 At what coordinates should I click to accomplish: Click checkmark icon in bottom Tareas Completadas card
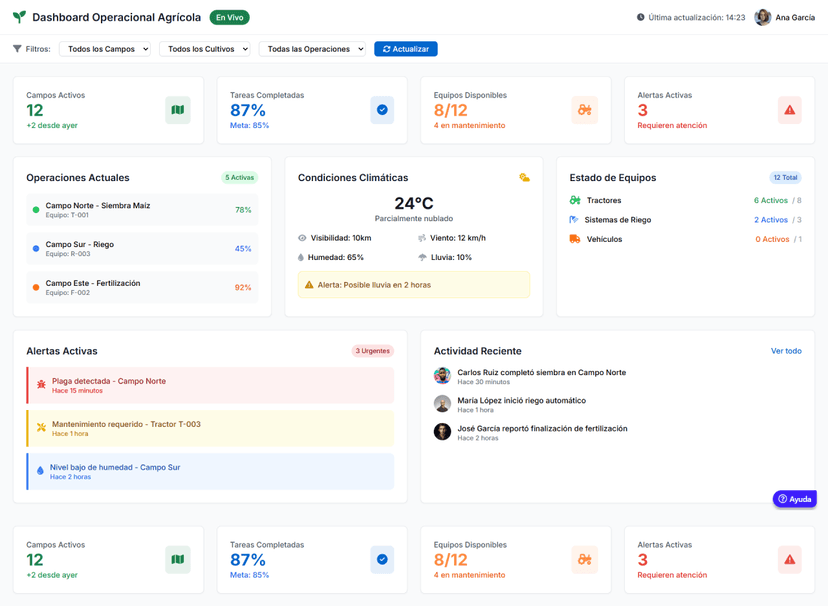click(382, 560)
